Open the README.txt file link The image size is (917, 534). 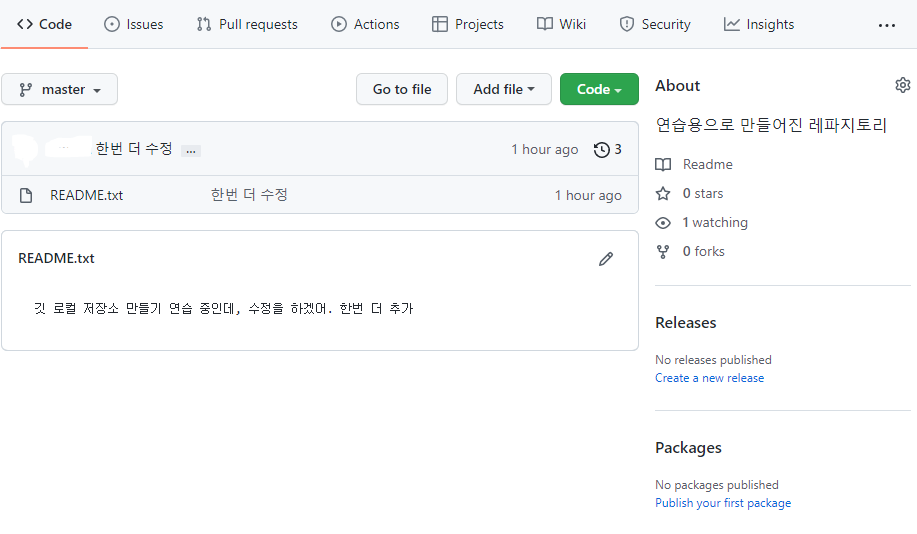click(87, 195)
